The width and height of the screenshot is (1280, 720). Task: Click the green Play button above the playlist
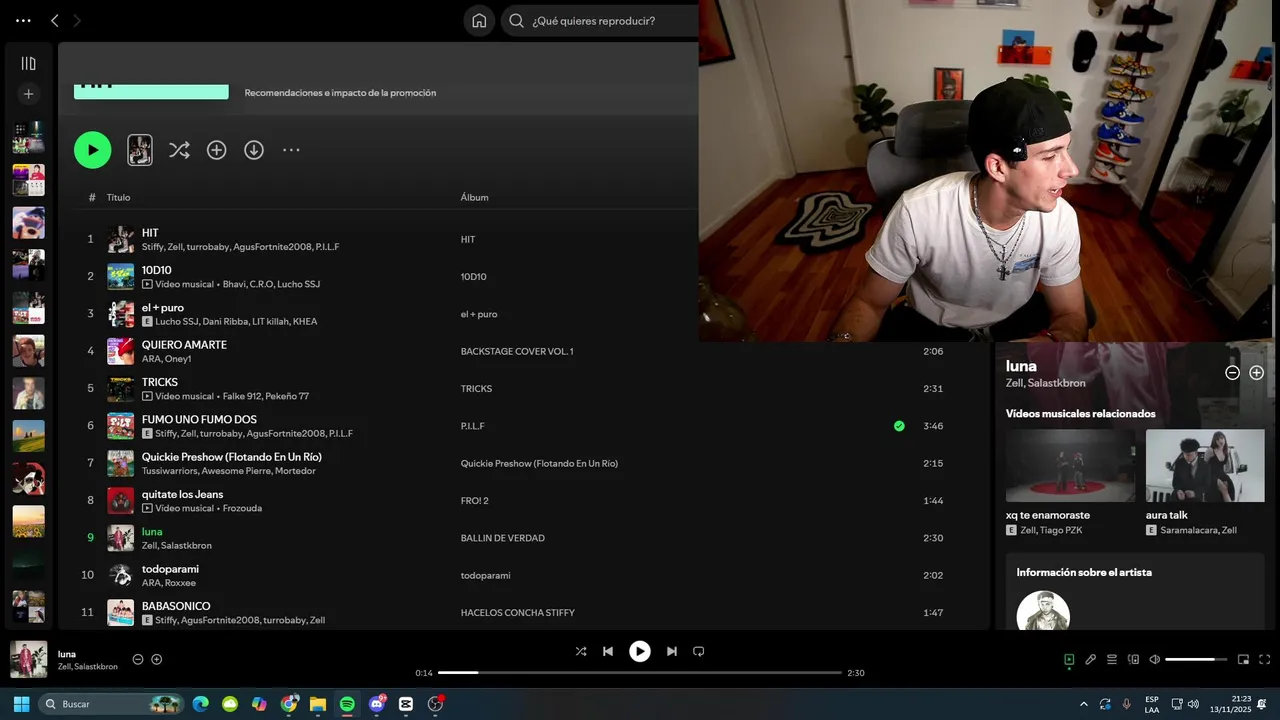coord(92,150)
